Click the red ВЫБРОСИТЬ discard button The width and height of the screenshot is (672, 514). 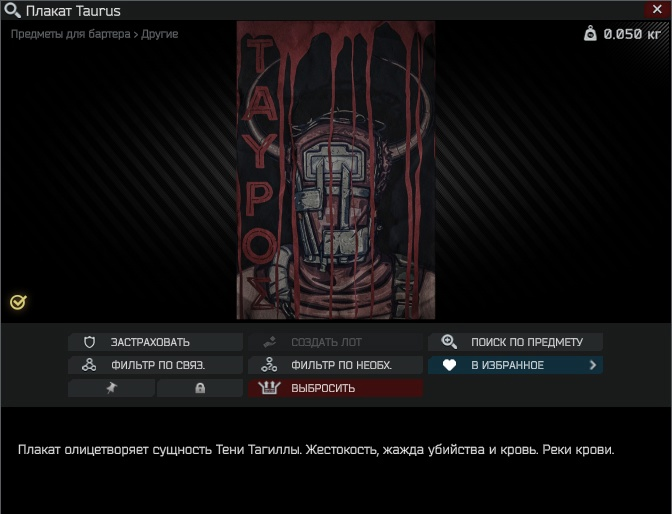(x=335, y=388)
